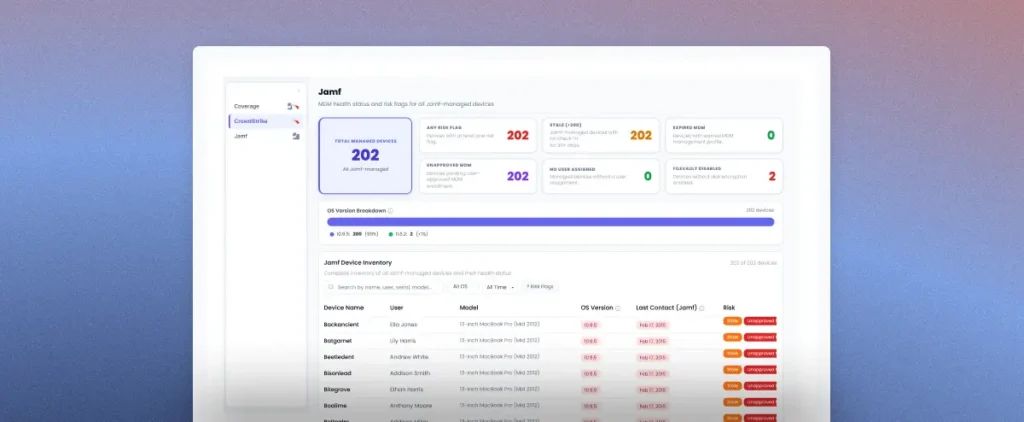Click the Unapproved tag in Batgarnet row
The height and width of the screenshot is (422, 1024).
click(x=760, y=338)
